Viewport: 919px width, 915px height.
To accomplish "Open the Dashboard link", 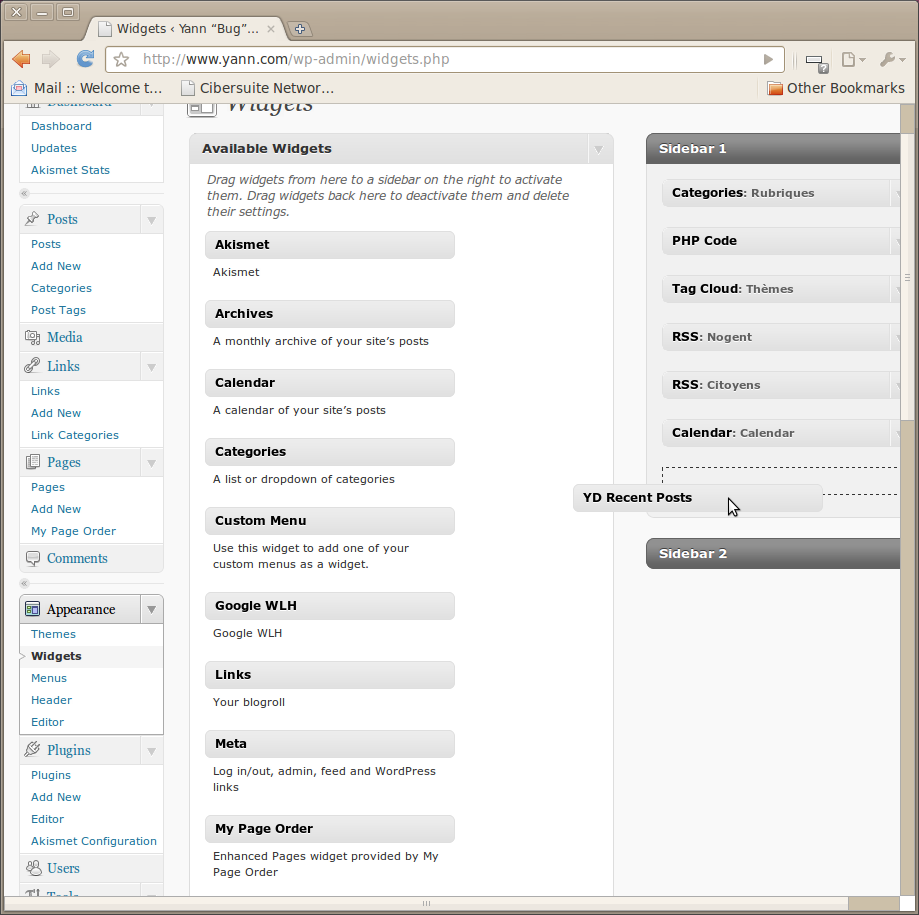I will tap(61, 126).
